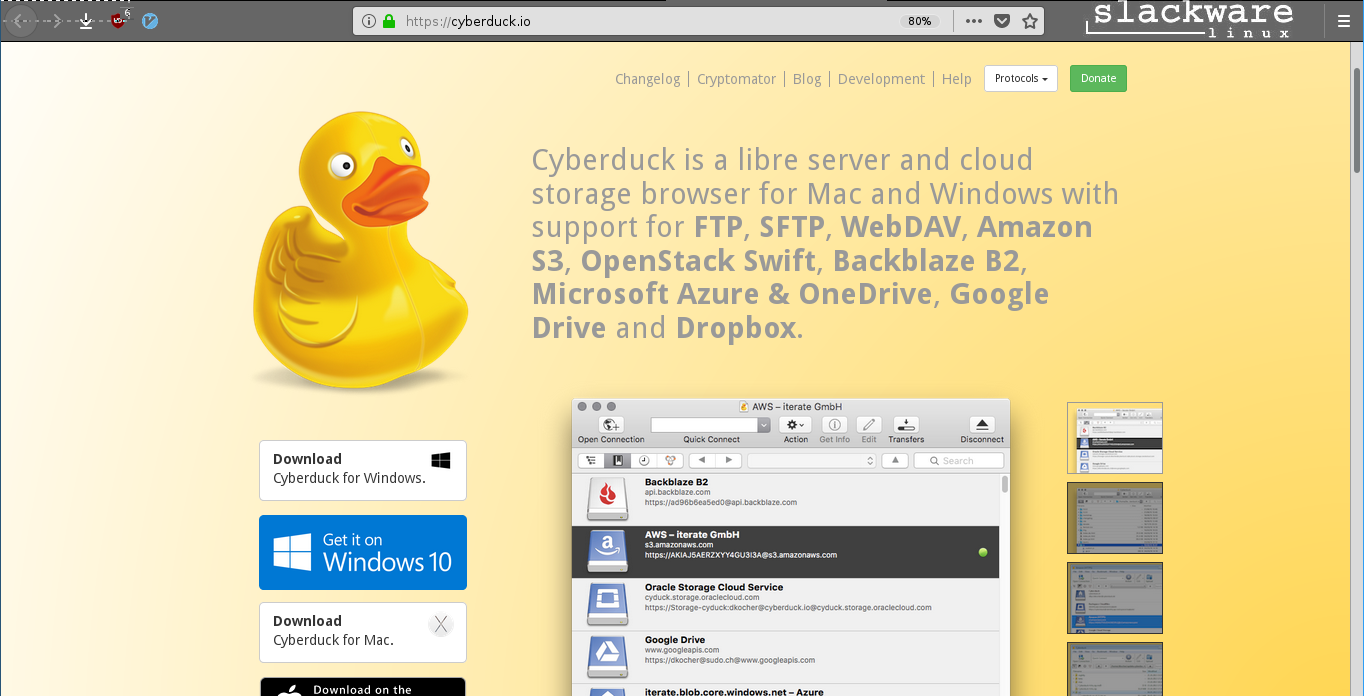
Task: Bookmark this page with the star
Action: click(1029, 21)
